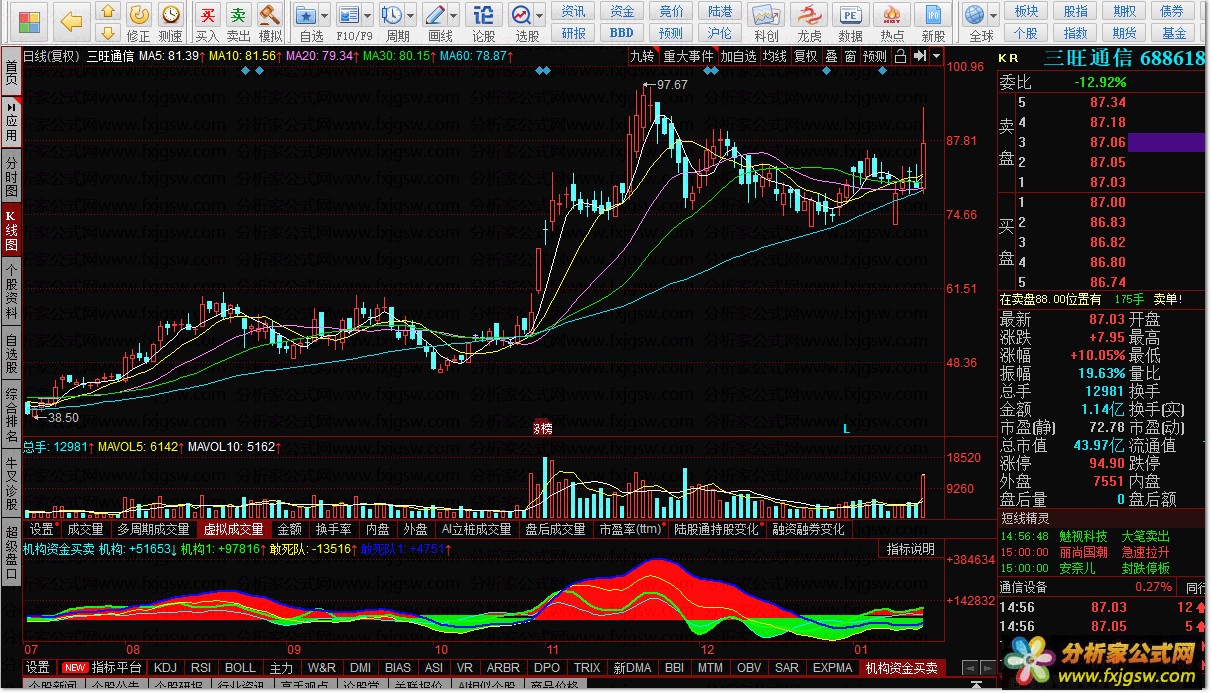Open the 数据 PE data icon

click(850, 15)
